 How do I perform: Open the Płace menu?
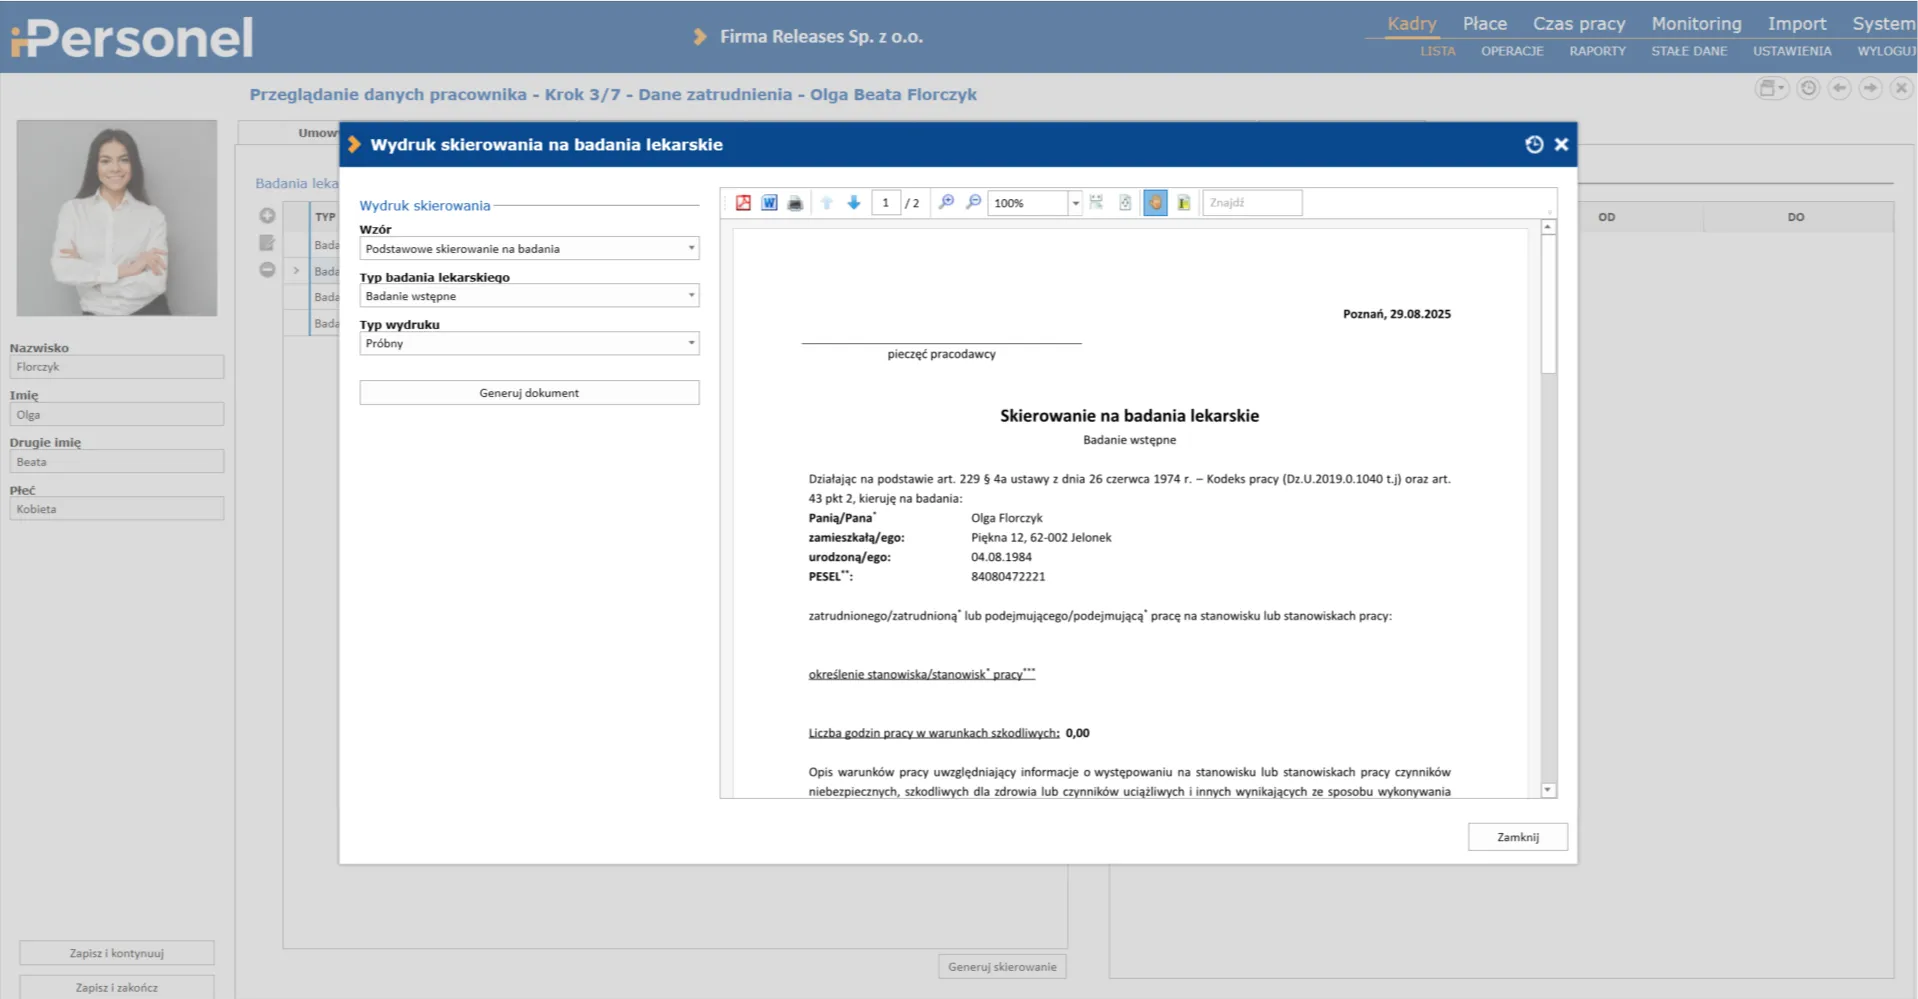coord(1484,24)
